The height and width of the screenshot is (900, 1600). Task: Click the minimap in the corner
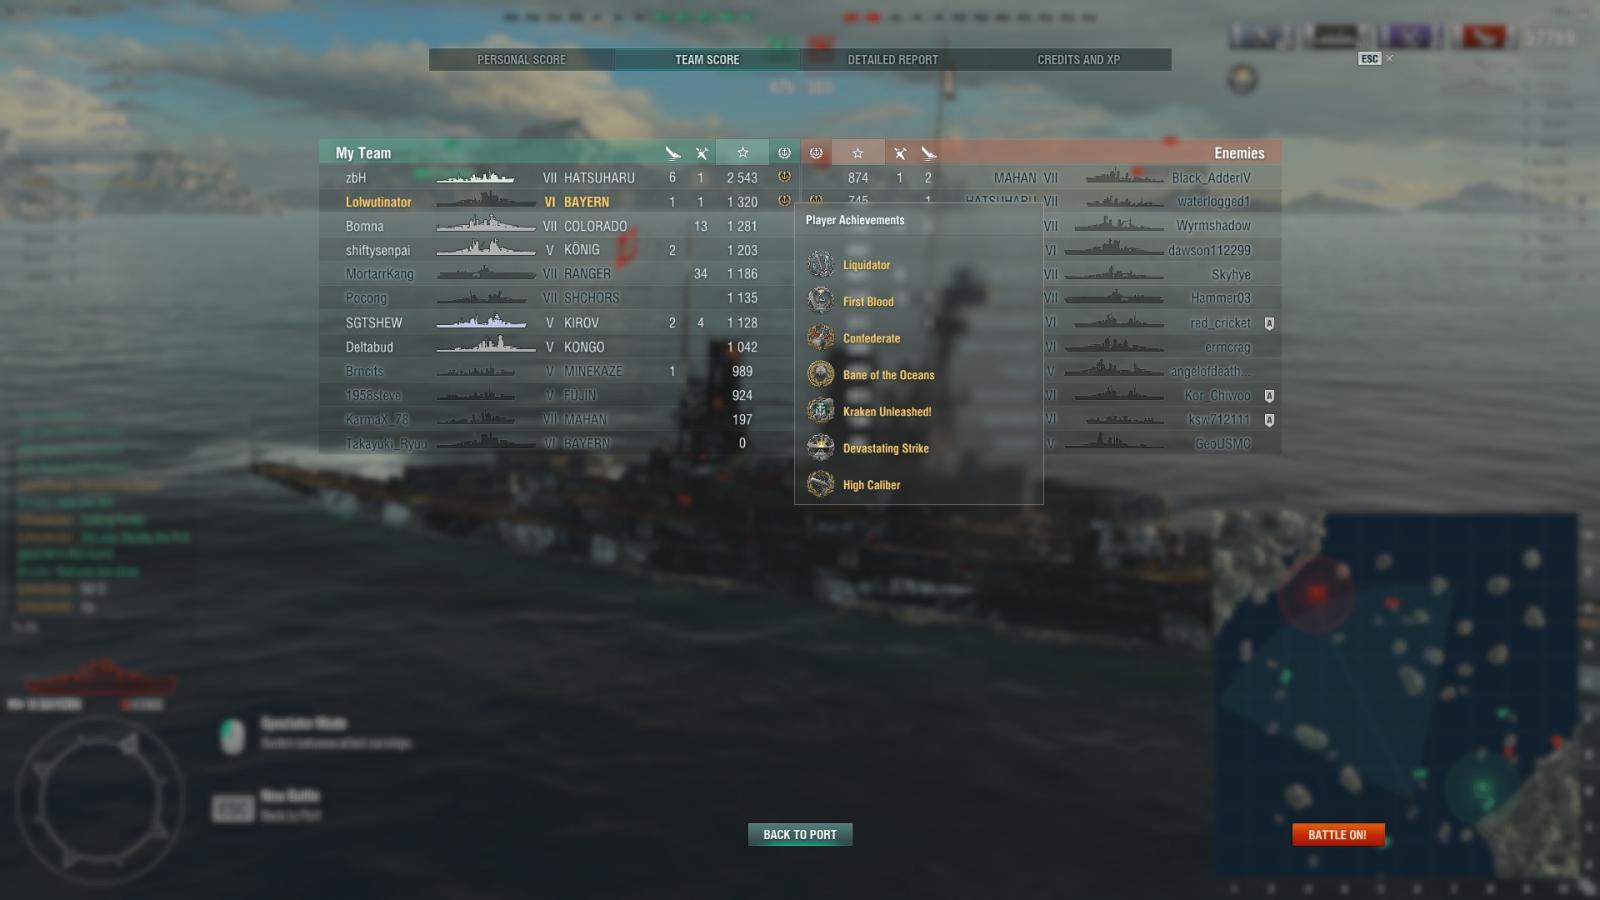point(1396,699)
